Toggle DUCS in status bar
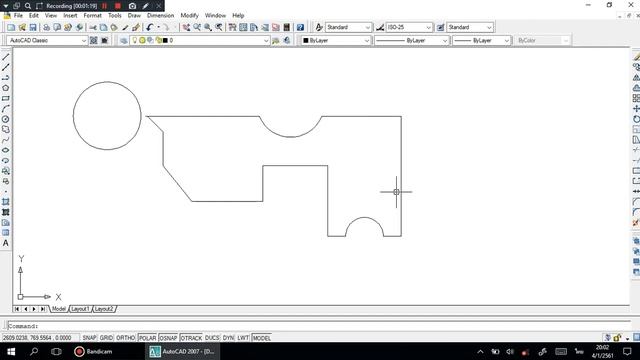 [212, 338]
